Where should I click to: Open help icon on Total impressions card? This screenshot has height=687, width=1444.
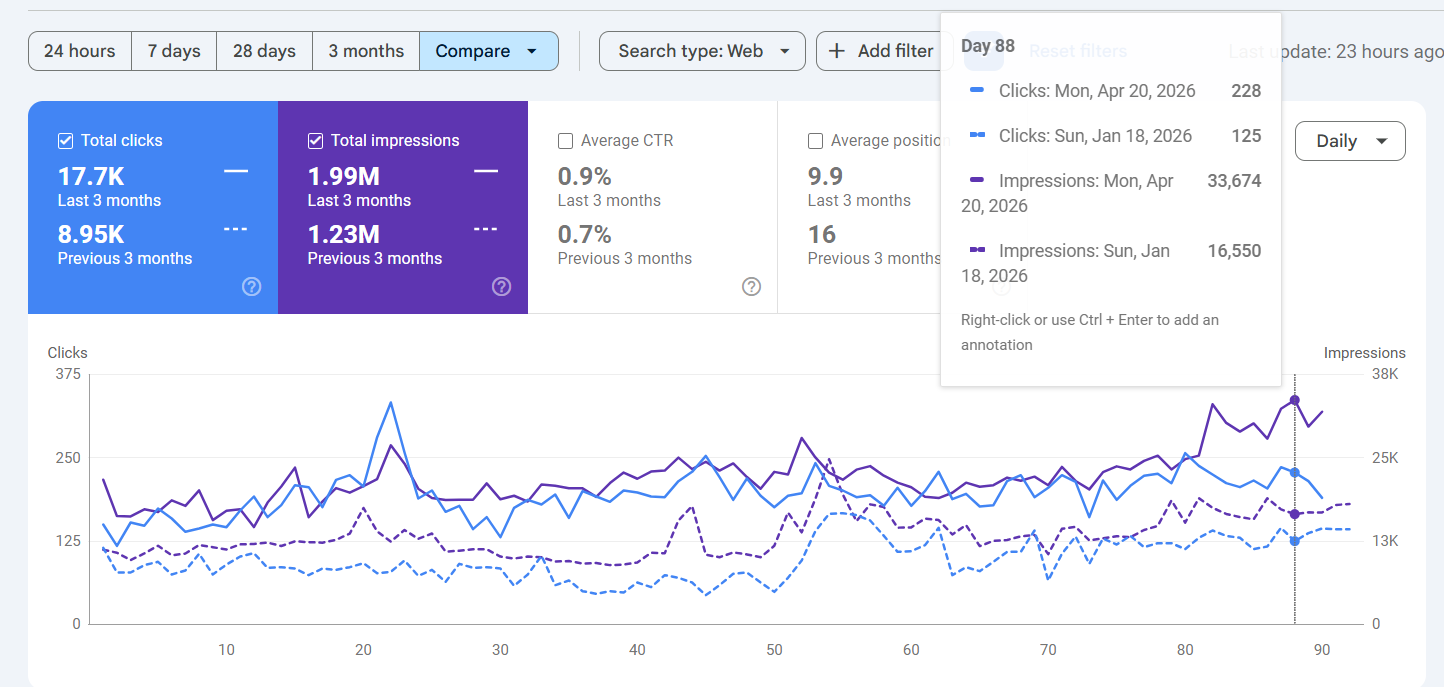click(x=502, y=287)
